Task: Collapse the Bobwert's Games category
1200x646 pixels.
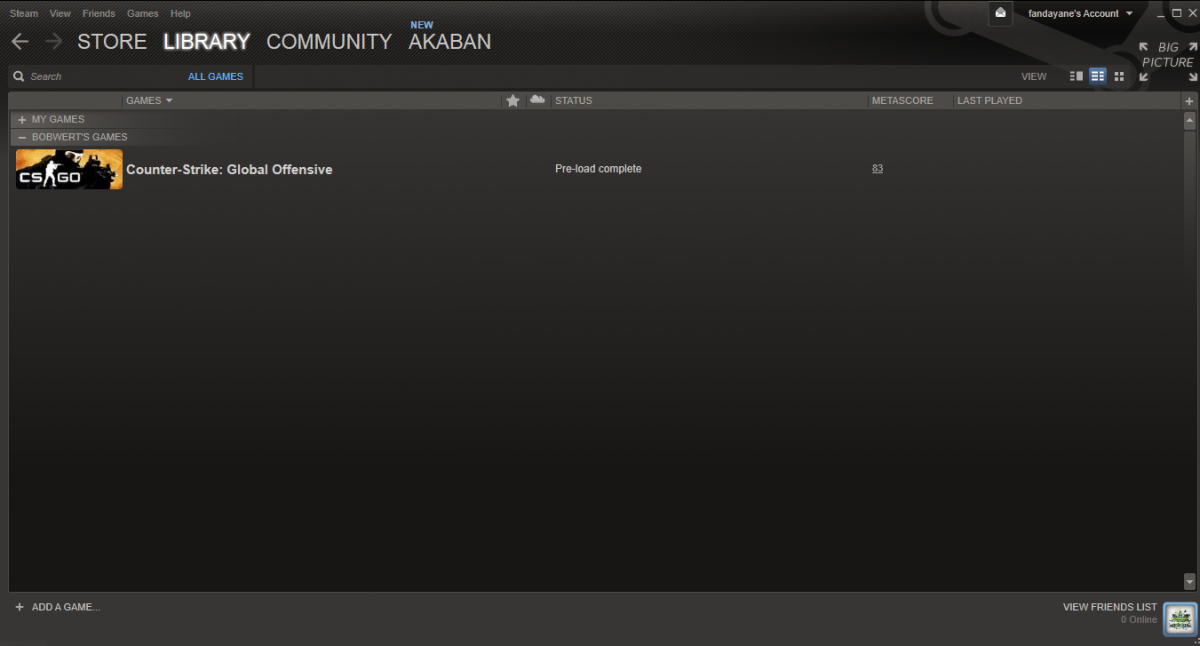Action: coord(22,137)
